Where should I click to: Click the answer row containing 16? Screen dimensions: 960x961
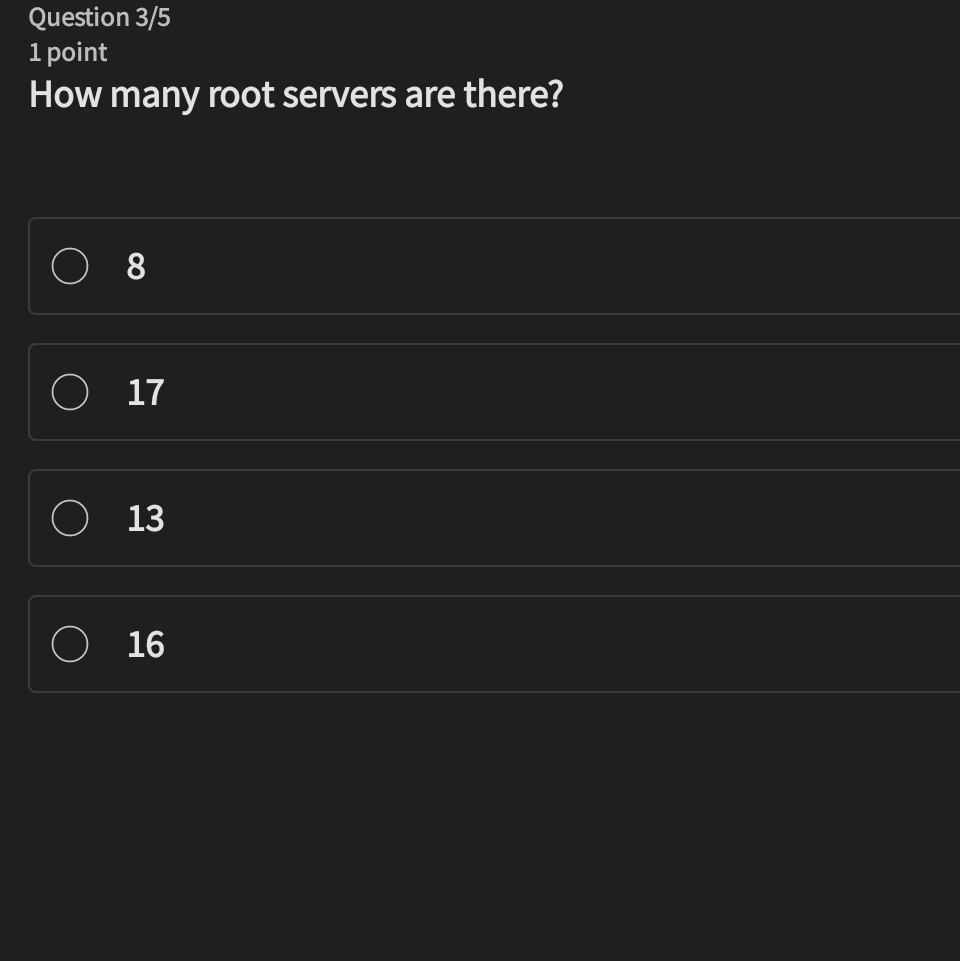[400, 644]
